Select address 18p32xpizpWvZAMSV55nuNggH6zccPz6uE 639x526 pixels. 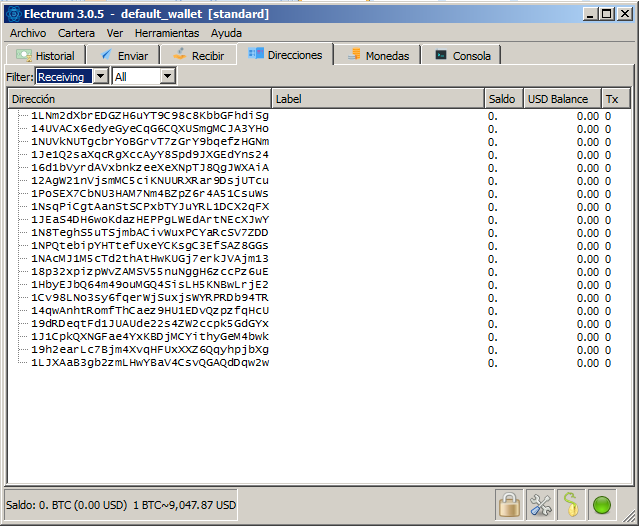pos(150,273)
